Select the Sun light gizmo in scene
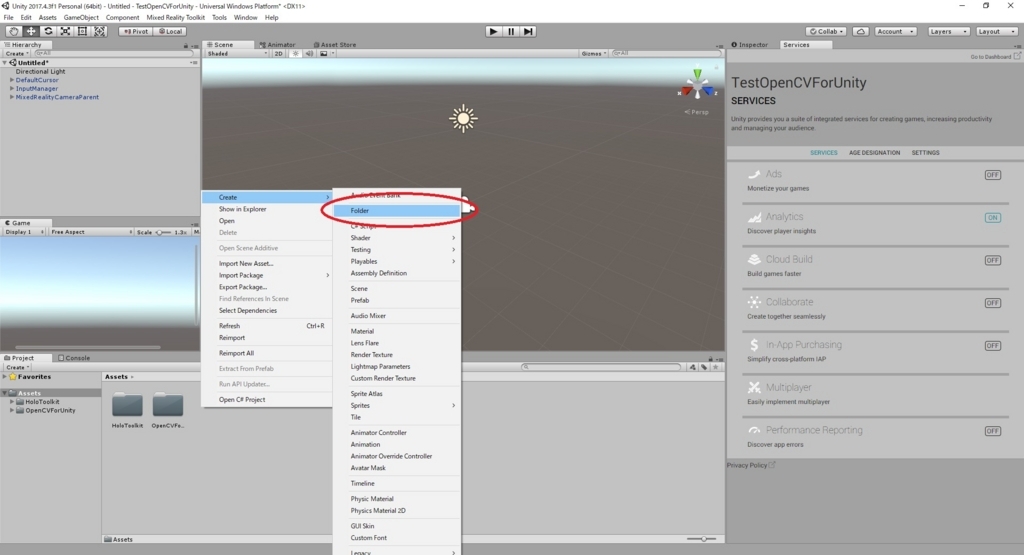 click(463, 118)
